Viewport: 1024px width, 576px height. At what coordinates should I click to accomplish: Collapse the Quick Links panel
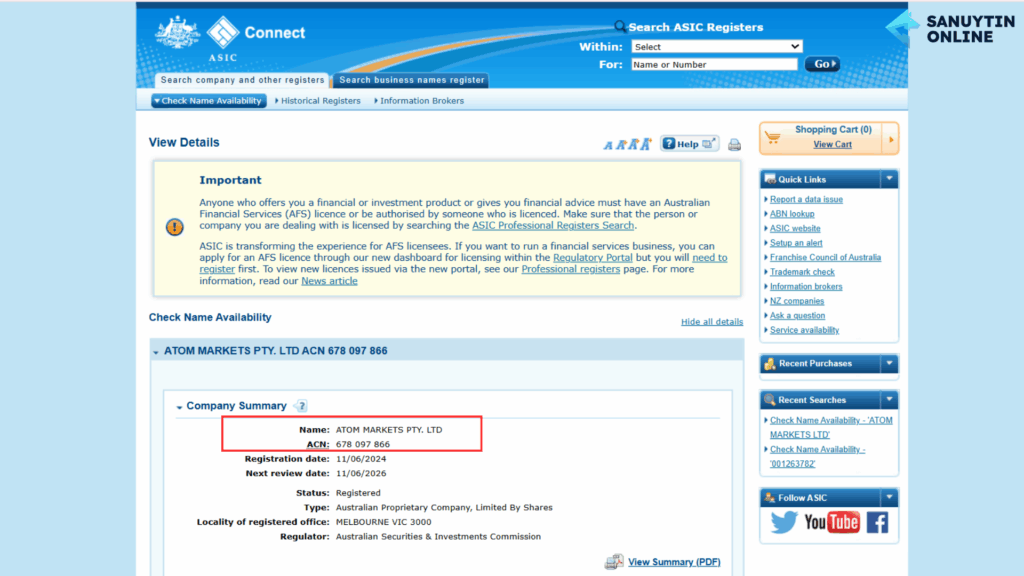(889, 179)
